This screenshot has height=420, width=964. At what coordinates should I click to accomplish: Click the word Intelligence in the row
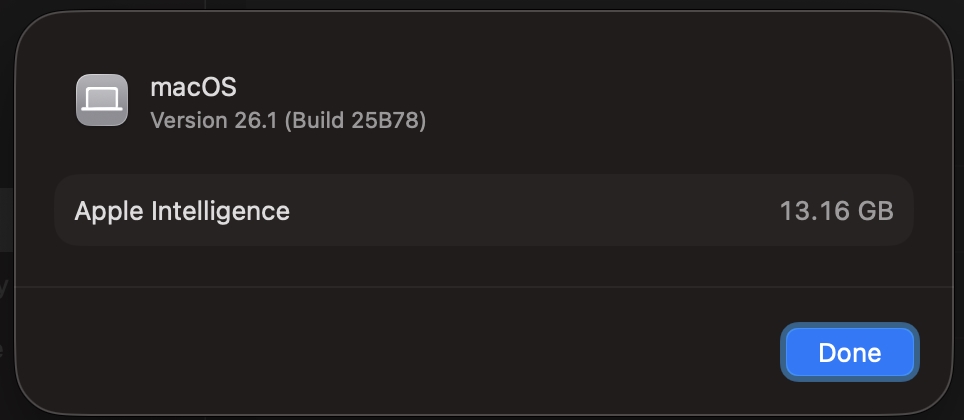coord(220,211)
